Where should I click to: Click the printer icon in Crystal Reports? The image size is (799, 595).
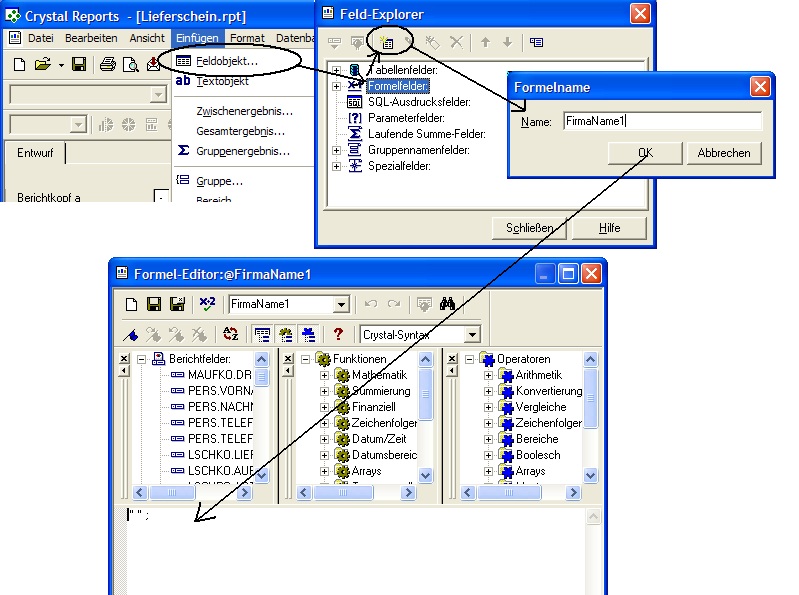(108, 65)
